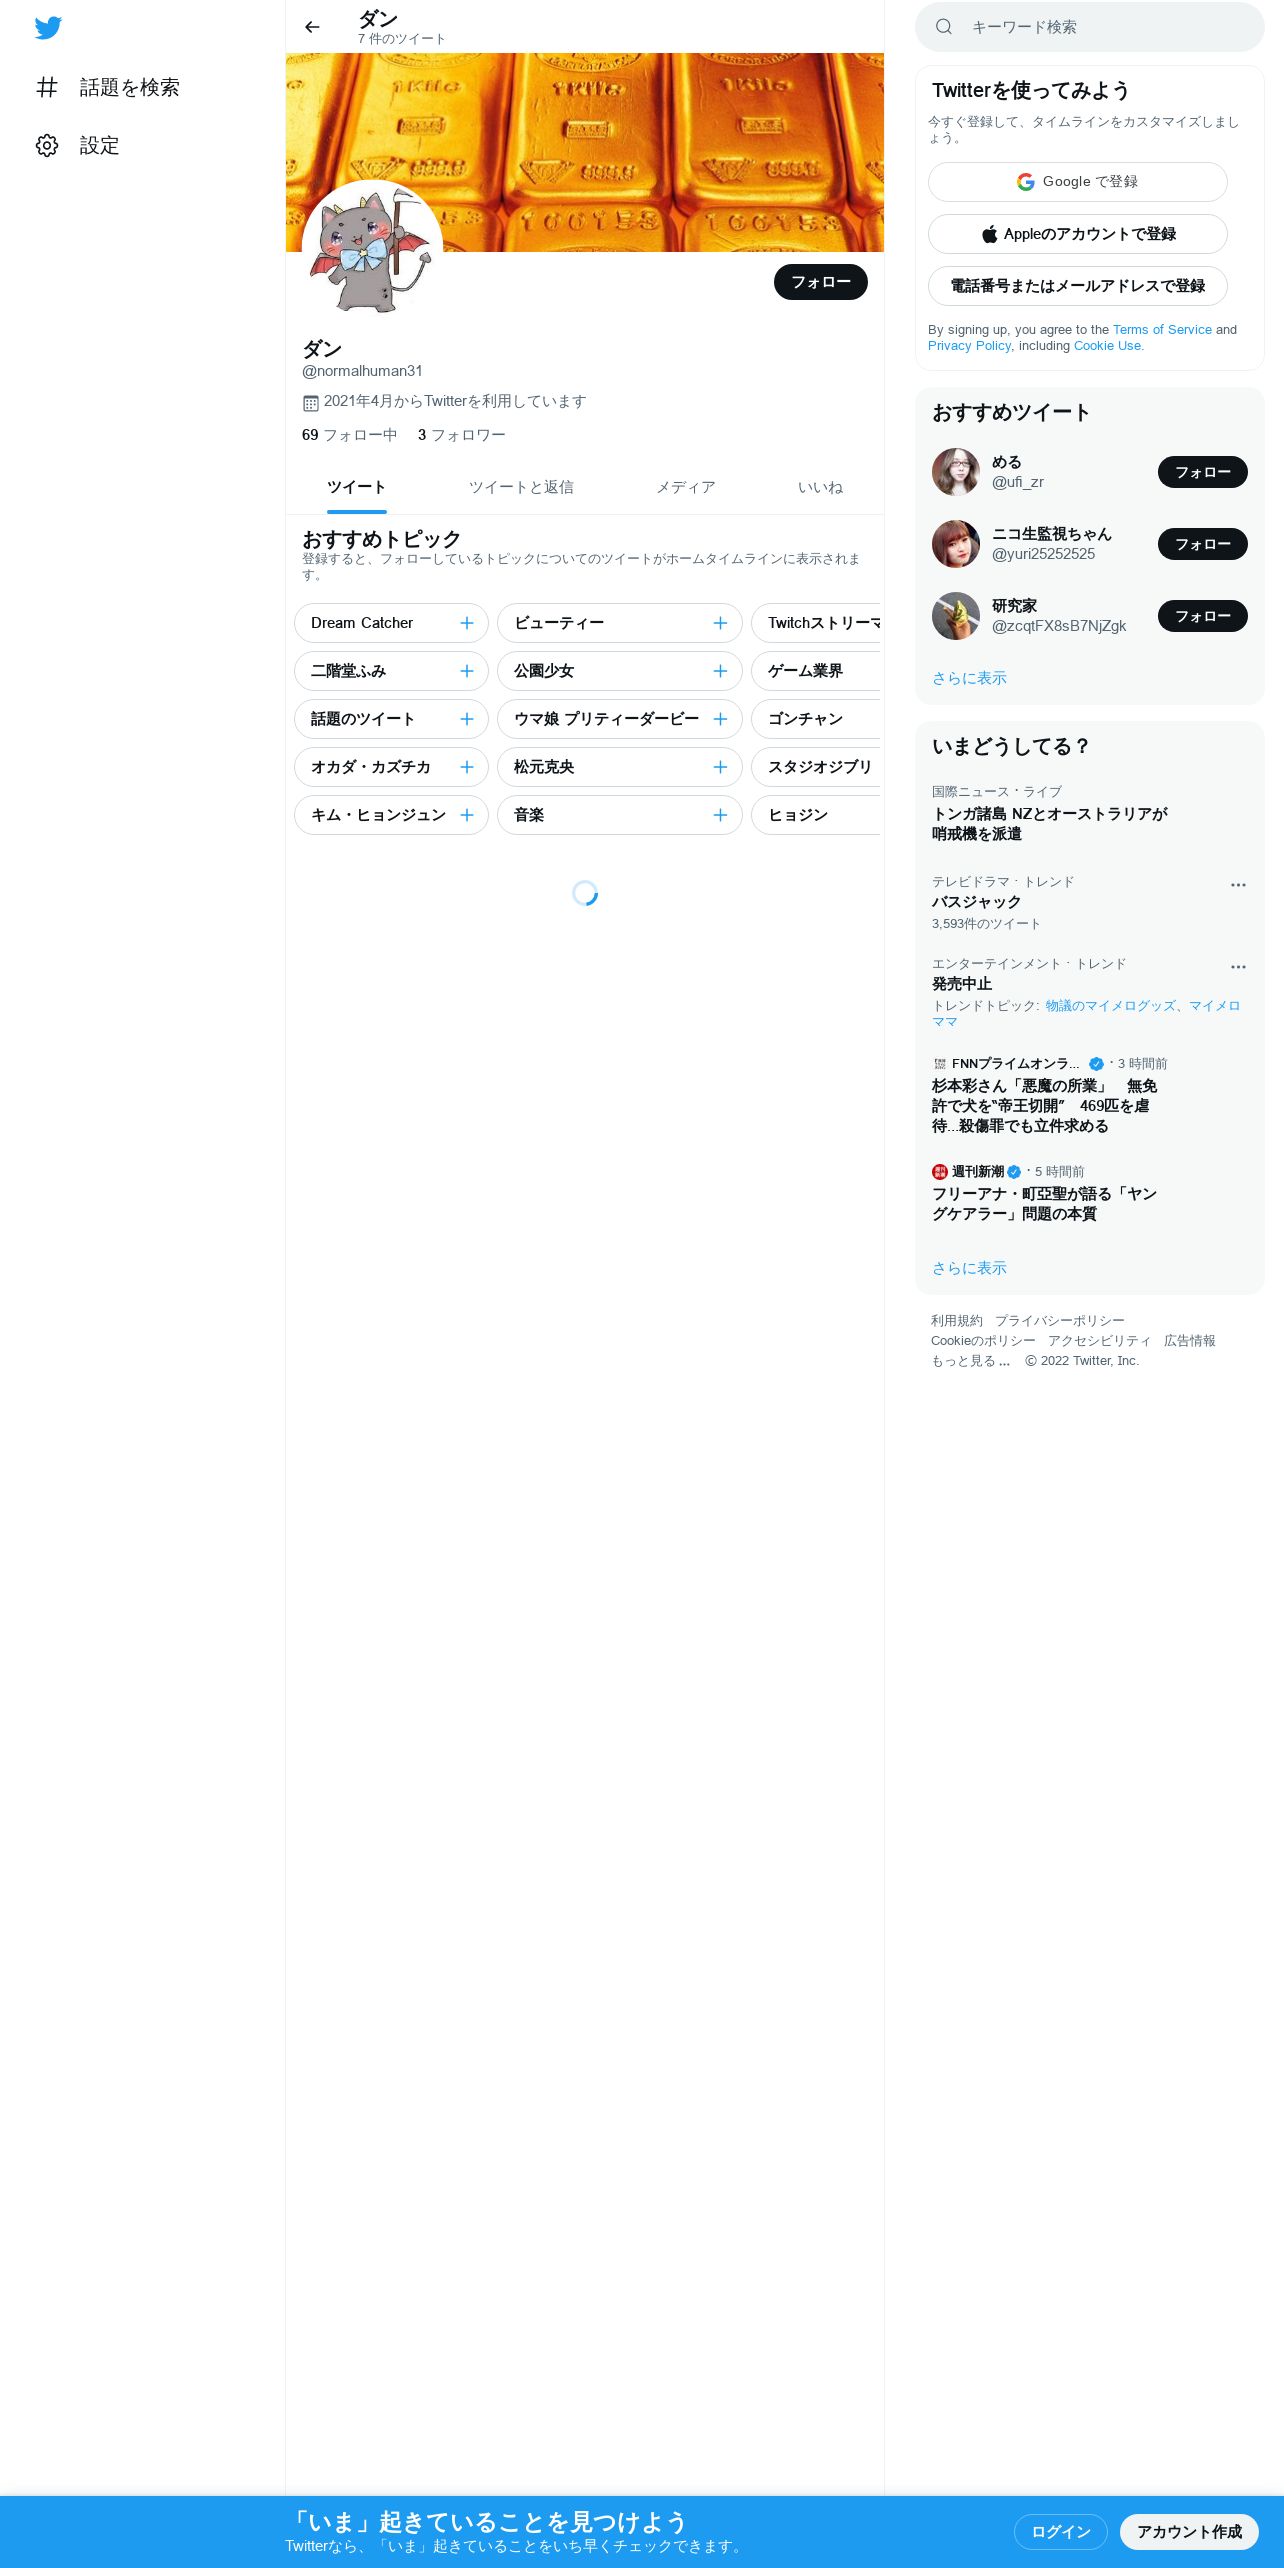Open 設定 settings gear
This screenshot has width=1284, height=2568.
pyautogui.click(x=77, y=145)
